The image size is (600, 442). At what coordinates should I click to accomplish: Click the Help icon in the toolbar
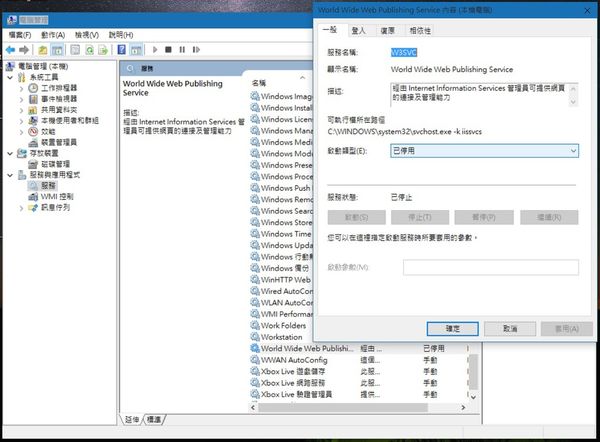pos(122,49)
